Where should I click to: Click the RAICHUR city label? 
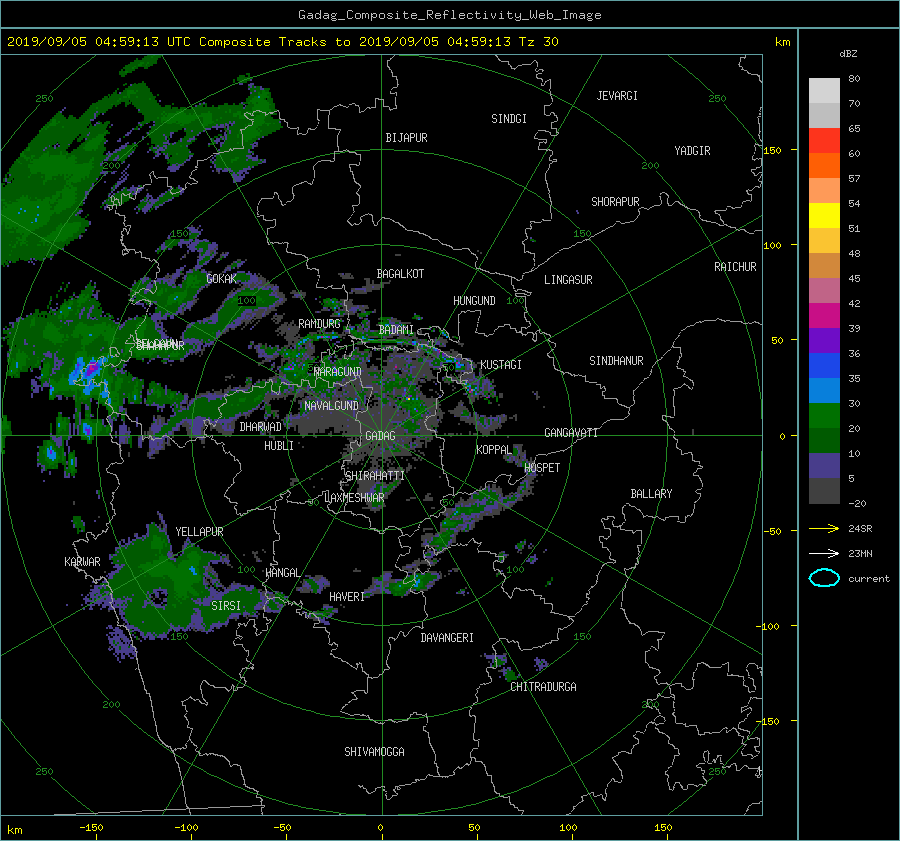pos(735,267)
